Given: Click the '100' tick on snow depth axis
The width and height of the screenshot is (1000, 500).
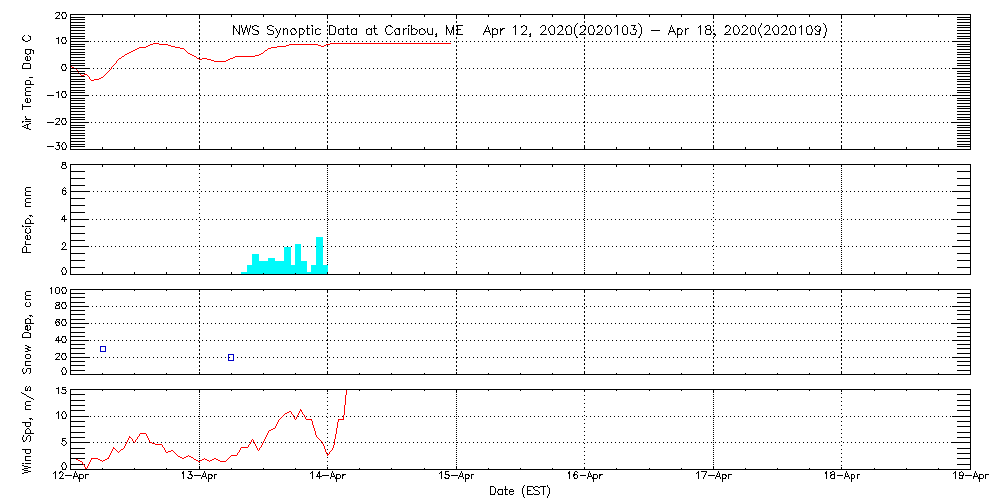Looking at the screenshot, I should pyautogui.click(x=58, y=292).
